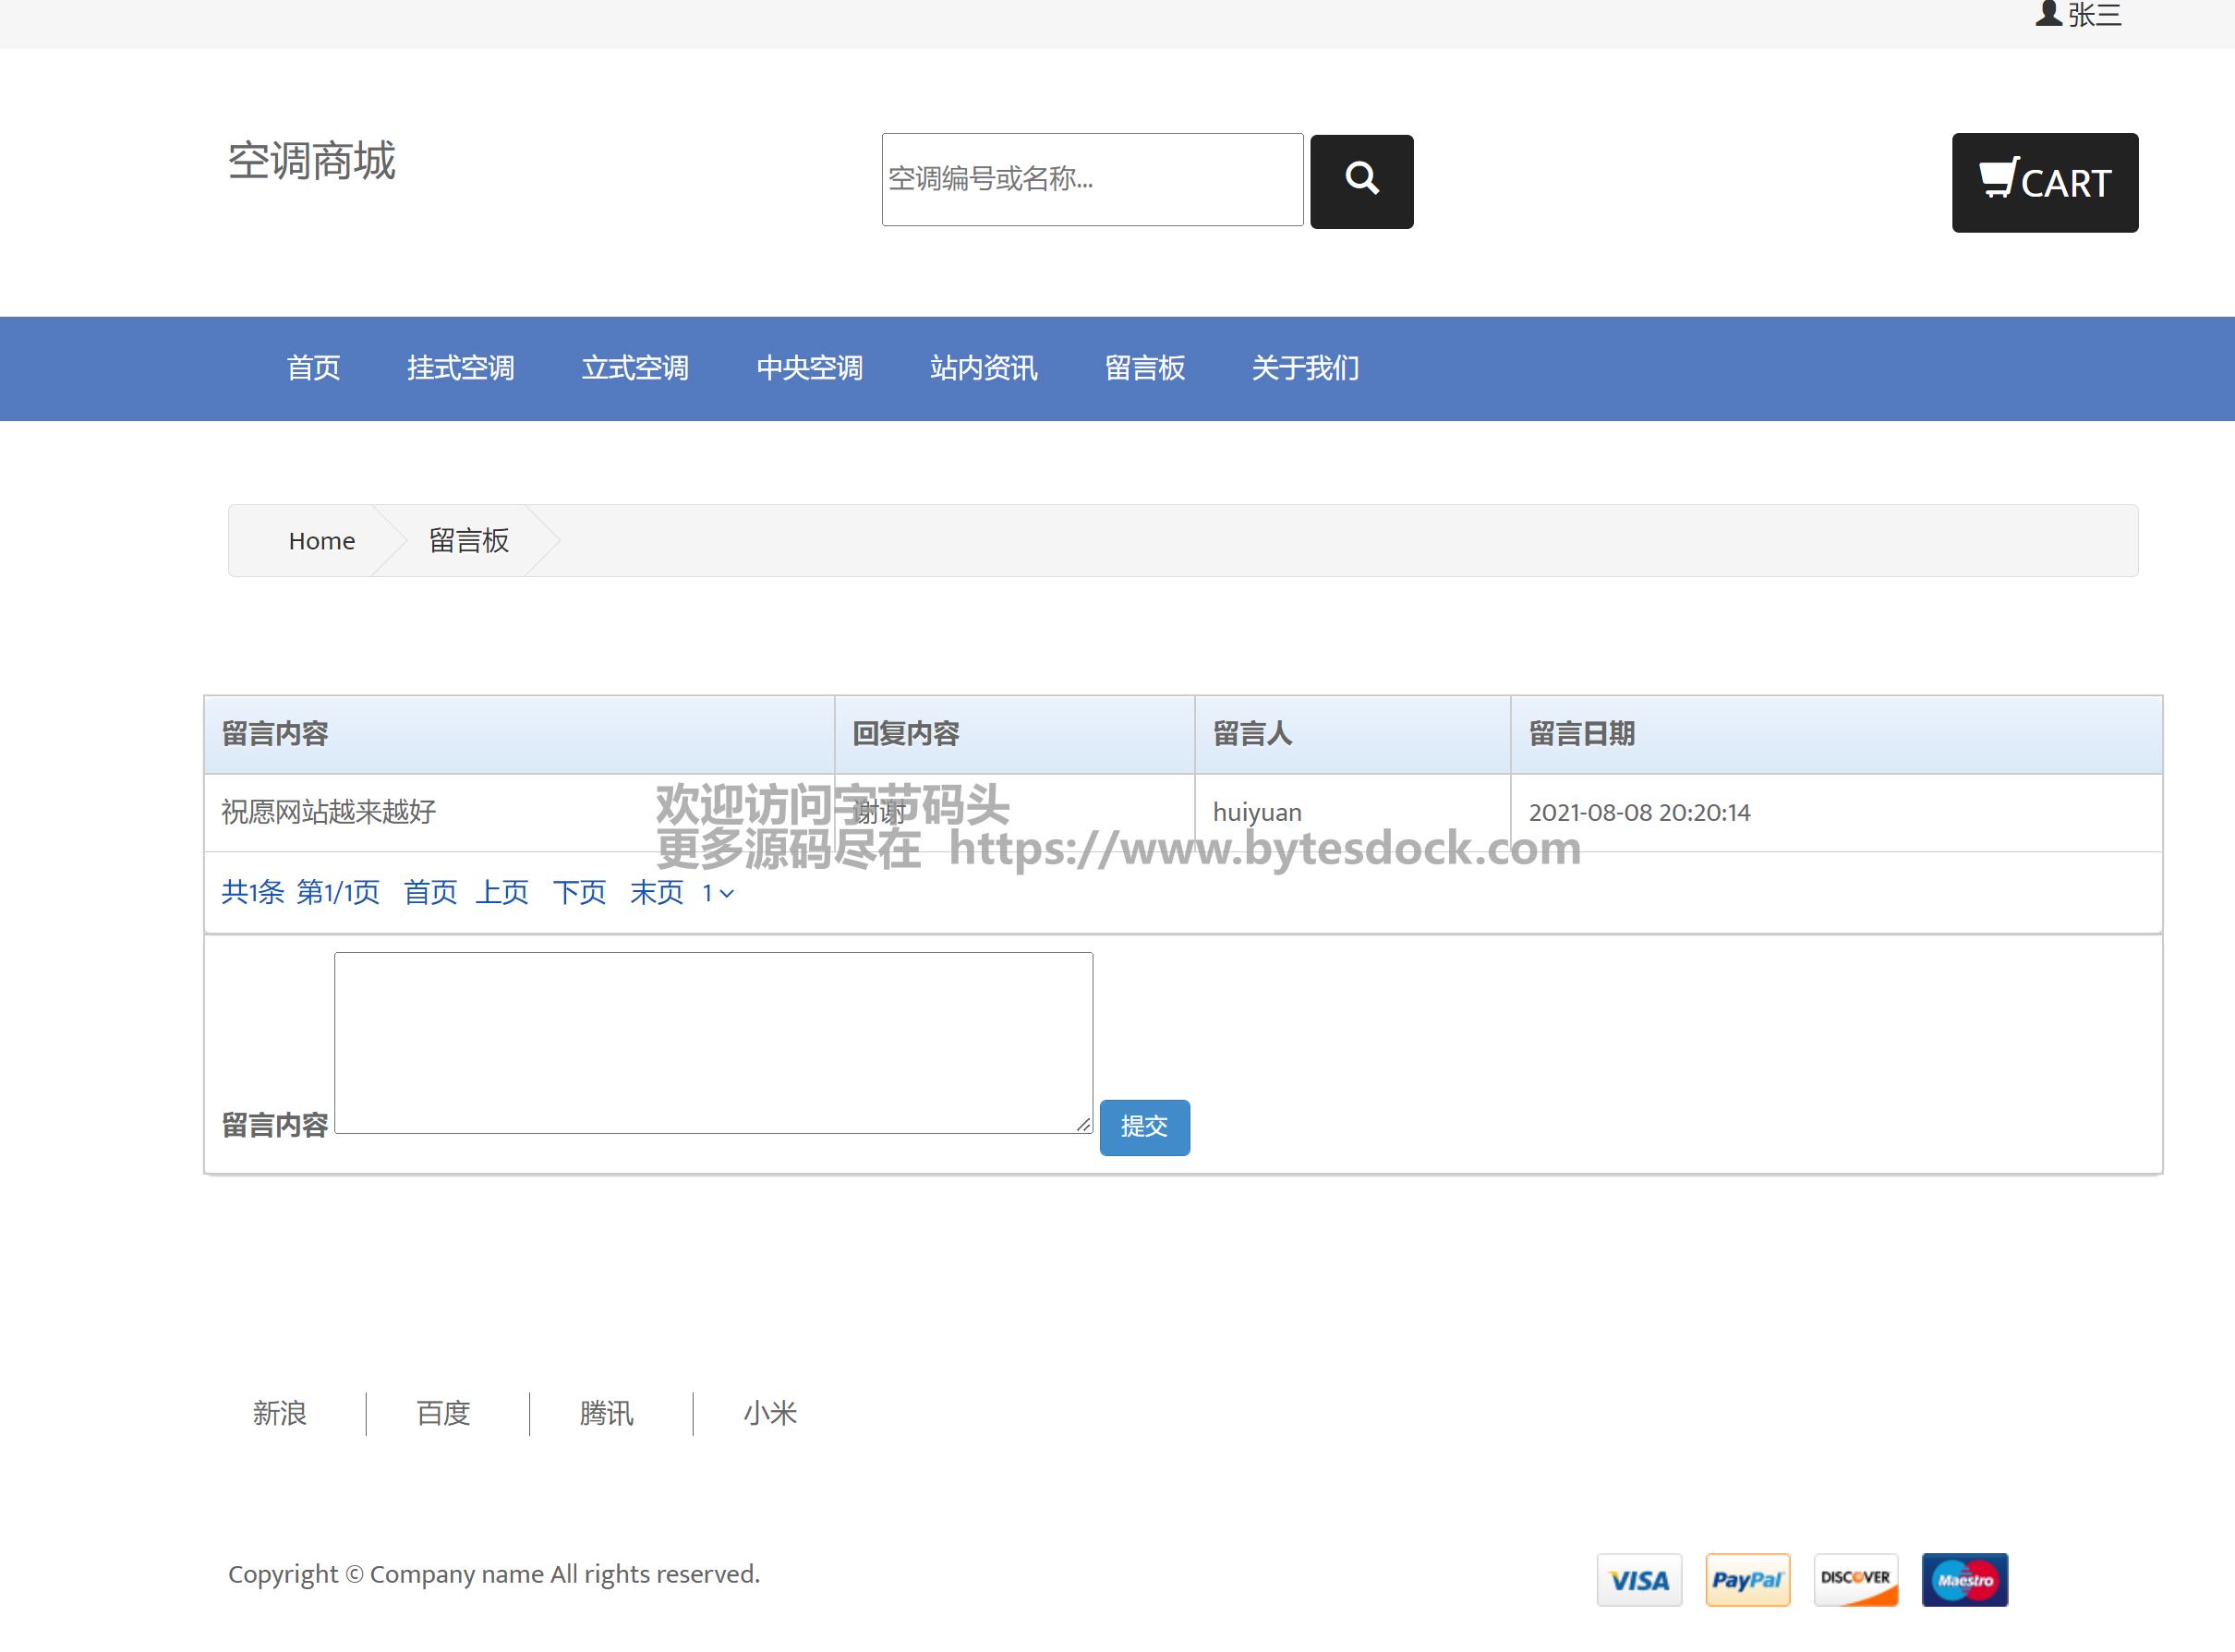Screen dimensions: 2235x1652
Task: Go to 下页 pagination link
Action: point(579,892)
